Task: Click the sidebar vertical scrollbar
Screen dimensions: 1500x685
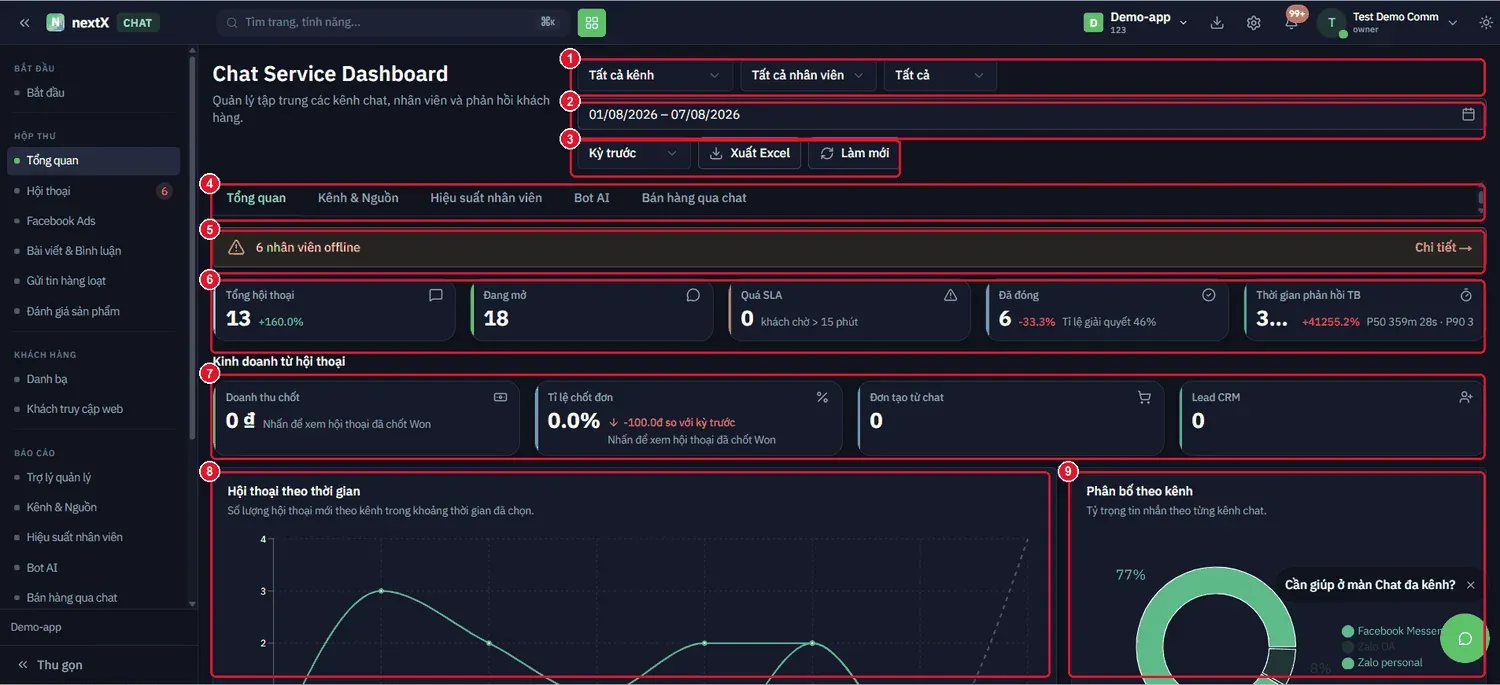Action: click(192, 247)
